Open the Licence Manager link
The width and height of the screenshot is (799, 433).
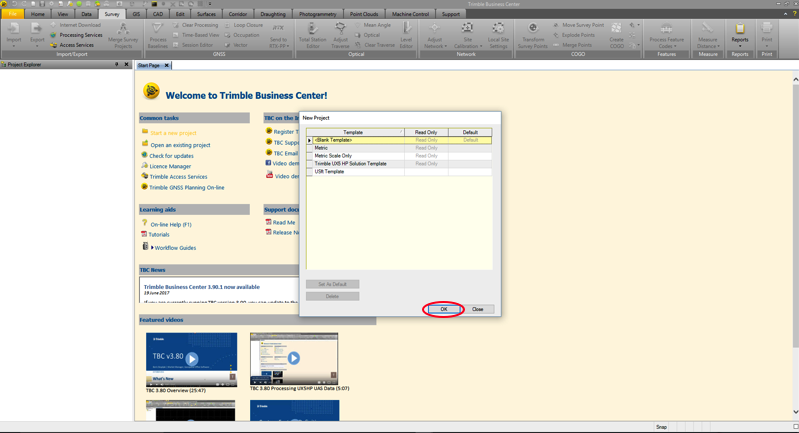[170, 167]
